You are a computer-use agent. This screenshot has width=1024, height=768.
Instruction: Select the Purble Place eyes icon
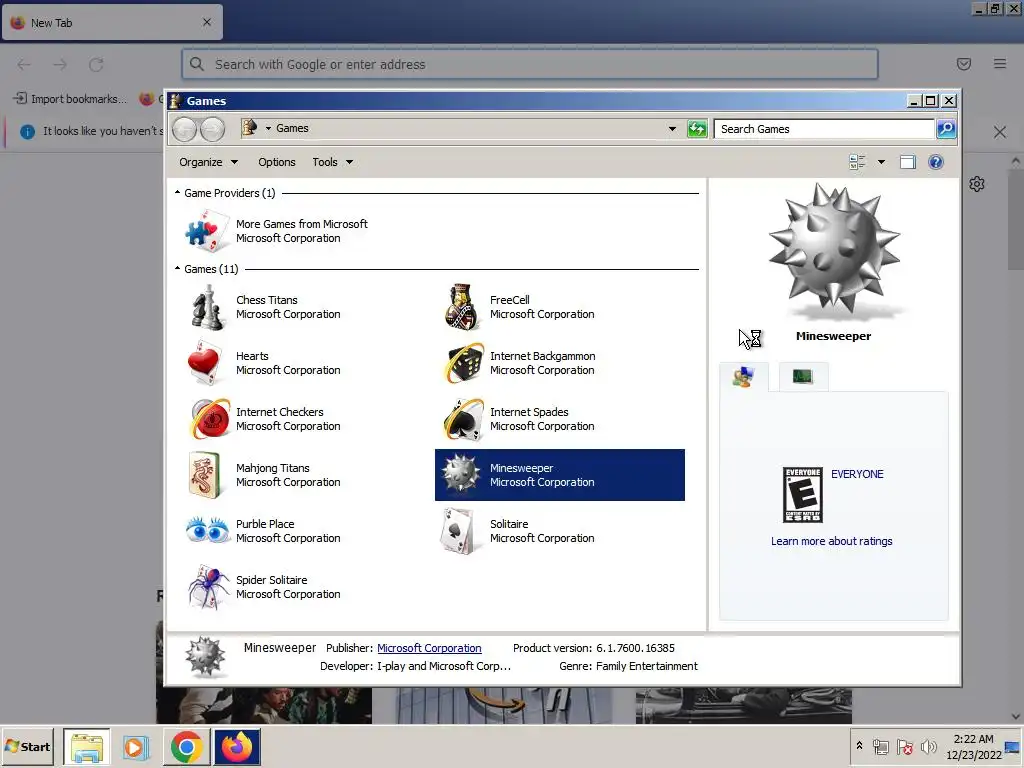pos(208,530)
